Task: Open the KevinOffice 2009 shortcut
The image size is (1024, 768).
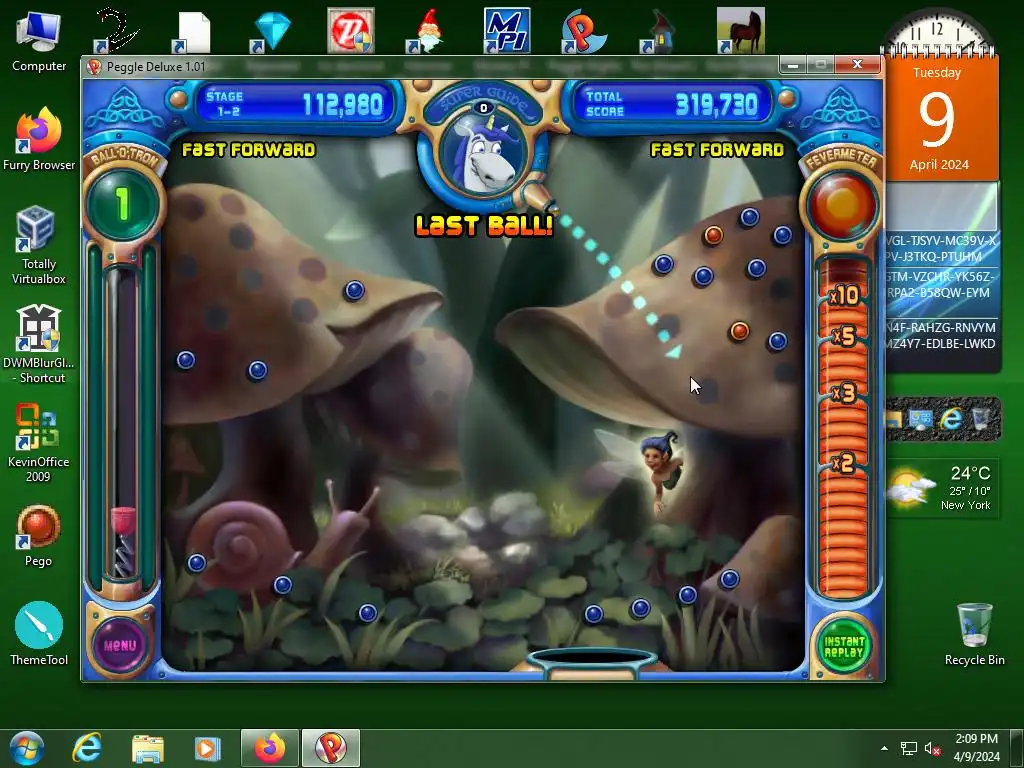Action: coord(39,443)
